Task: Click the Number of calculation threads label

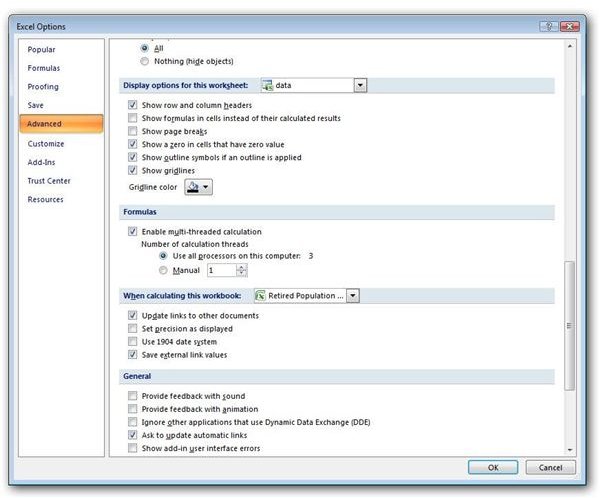Action: click(x=195, y=244)
